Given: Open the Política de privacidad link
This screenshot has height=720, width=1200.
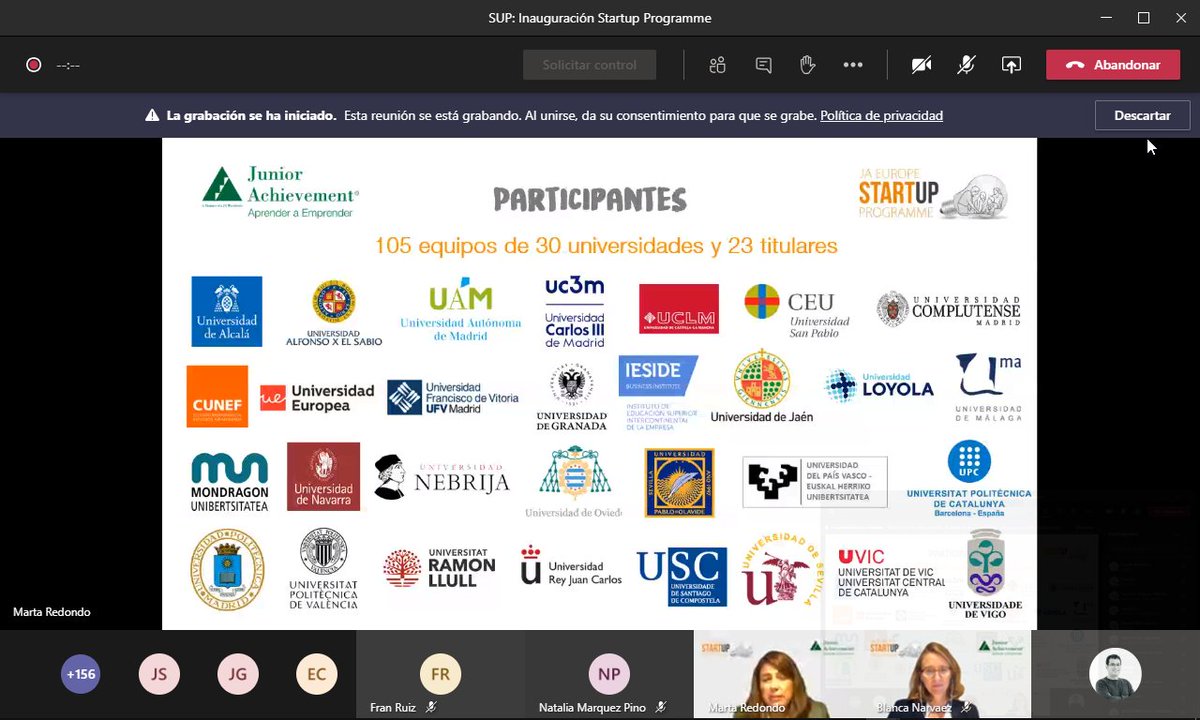Looking at the screenshot, I should (x=881, y=116).
